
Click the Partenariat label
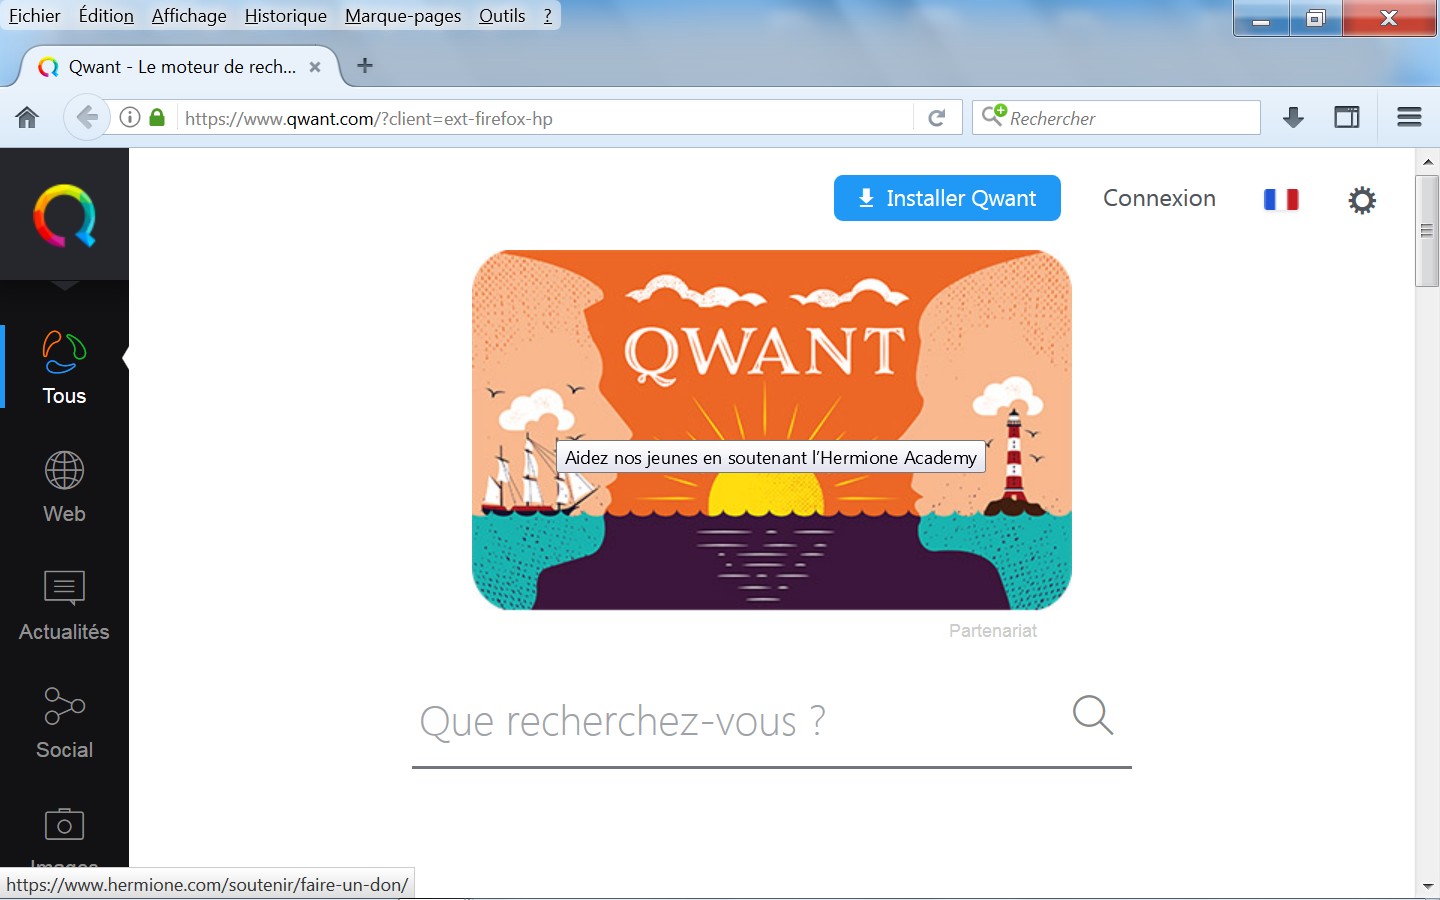click(992, 630)
